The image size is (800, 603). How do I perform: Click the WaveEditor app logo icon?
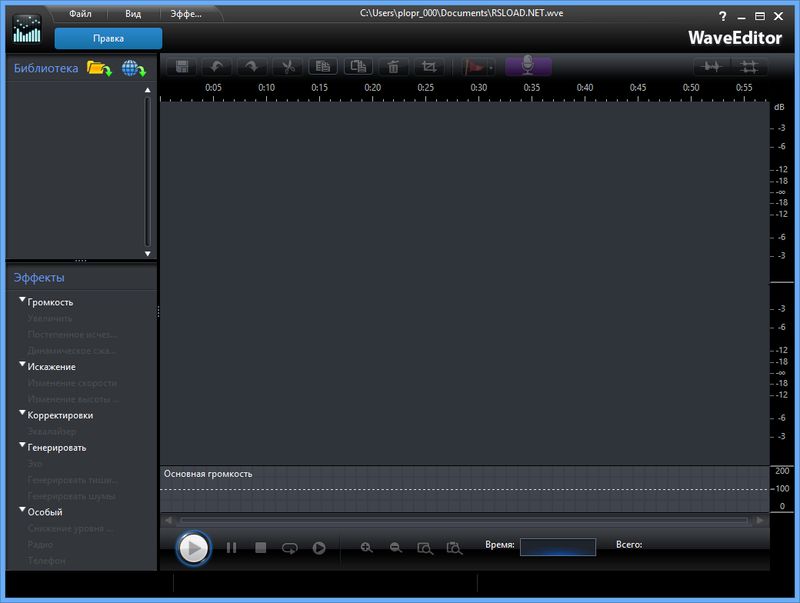(27, 29)
